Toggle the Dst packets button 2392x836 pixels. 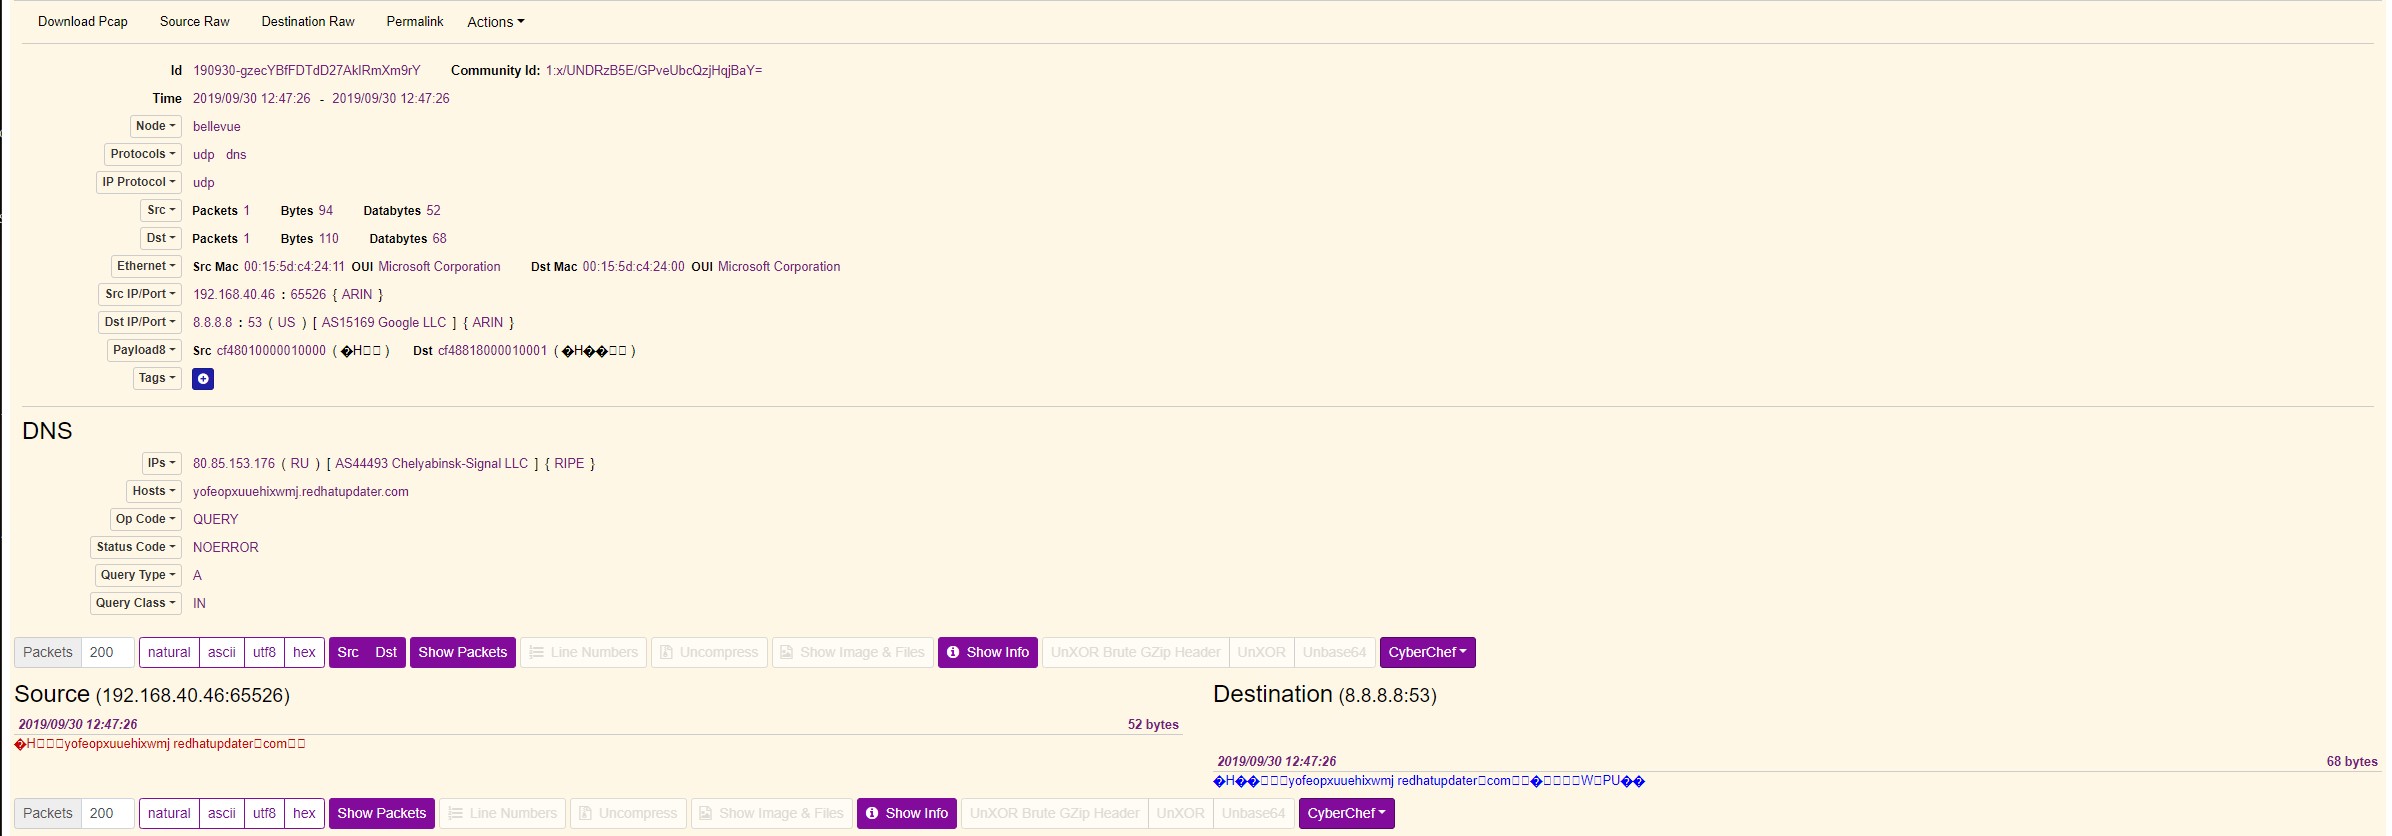click(x=386, y=652)
